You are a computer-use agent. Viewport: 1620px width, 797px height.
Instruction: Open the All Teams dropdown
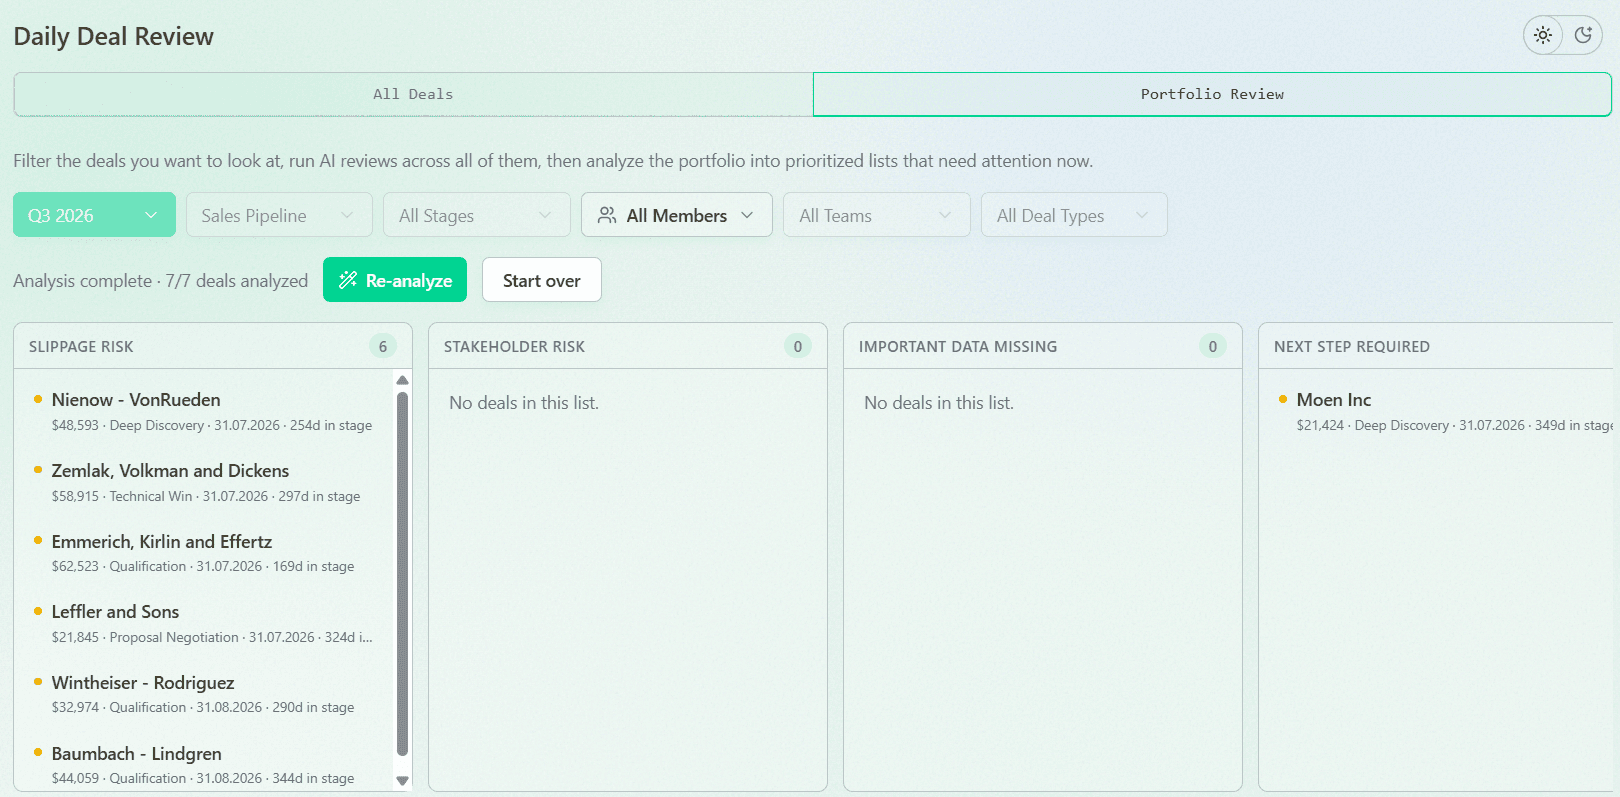[876, 215]
